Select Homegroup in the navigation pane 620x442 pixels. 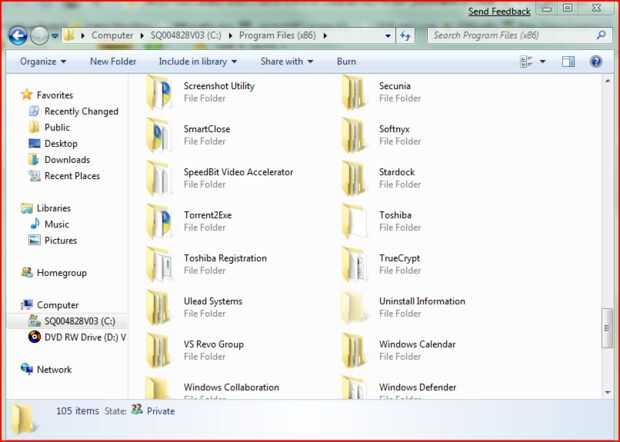pyautogui.click(x=62, y=273)
